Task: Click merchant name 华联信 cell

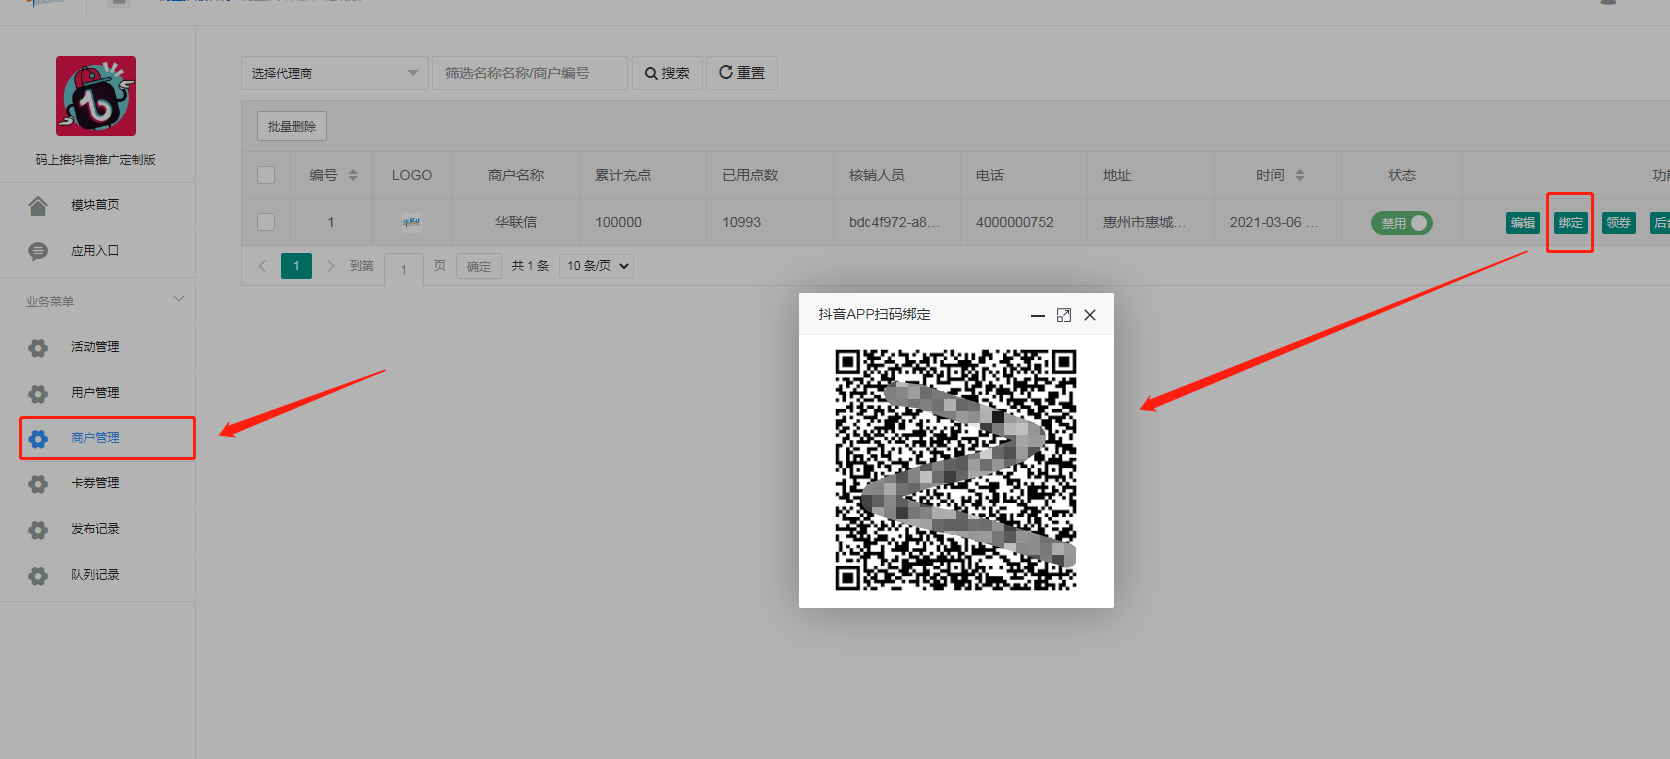Action: 516,222
